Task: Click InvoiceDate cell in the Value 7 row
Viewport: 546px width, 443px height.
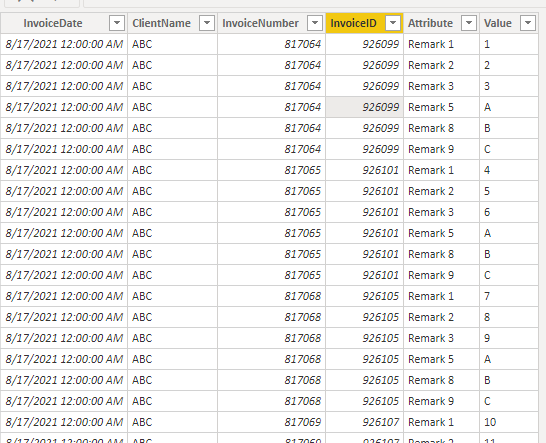Action: [x=64, y=296]
